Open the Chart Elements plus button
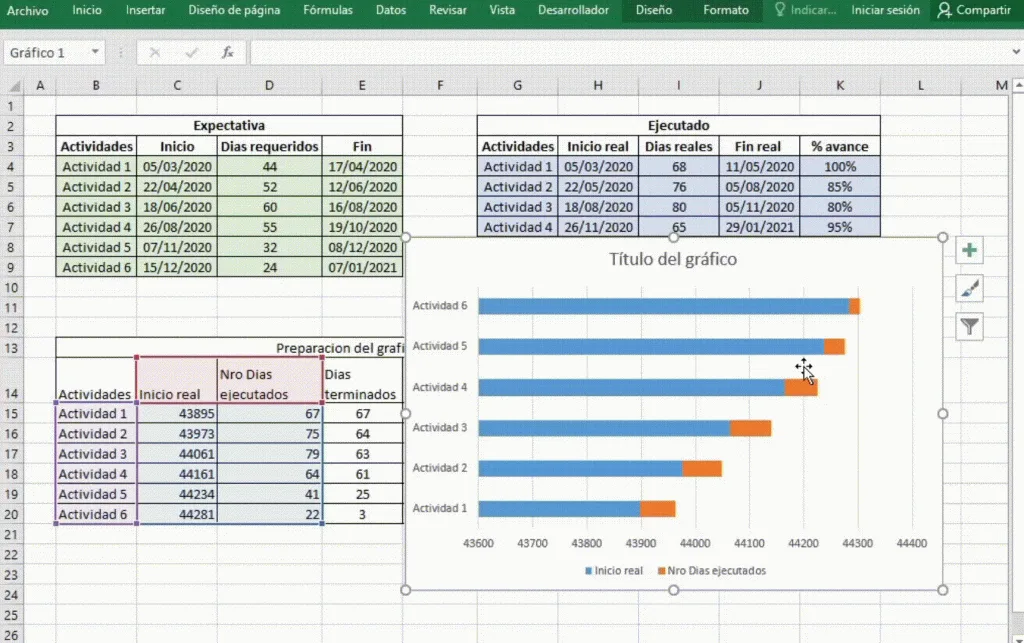This screenshot has height=643, width=1024. pyautogui.click(x=969, y=251)
